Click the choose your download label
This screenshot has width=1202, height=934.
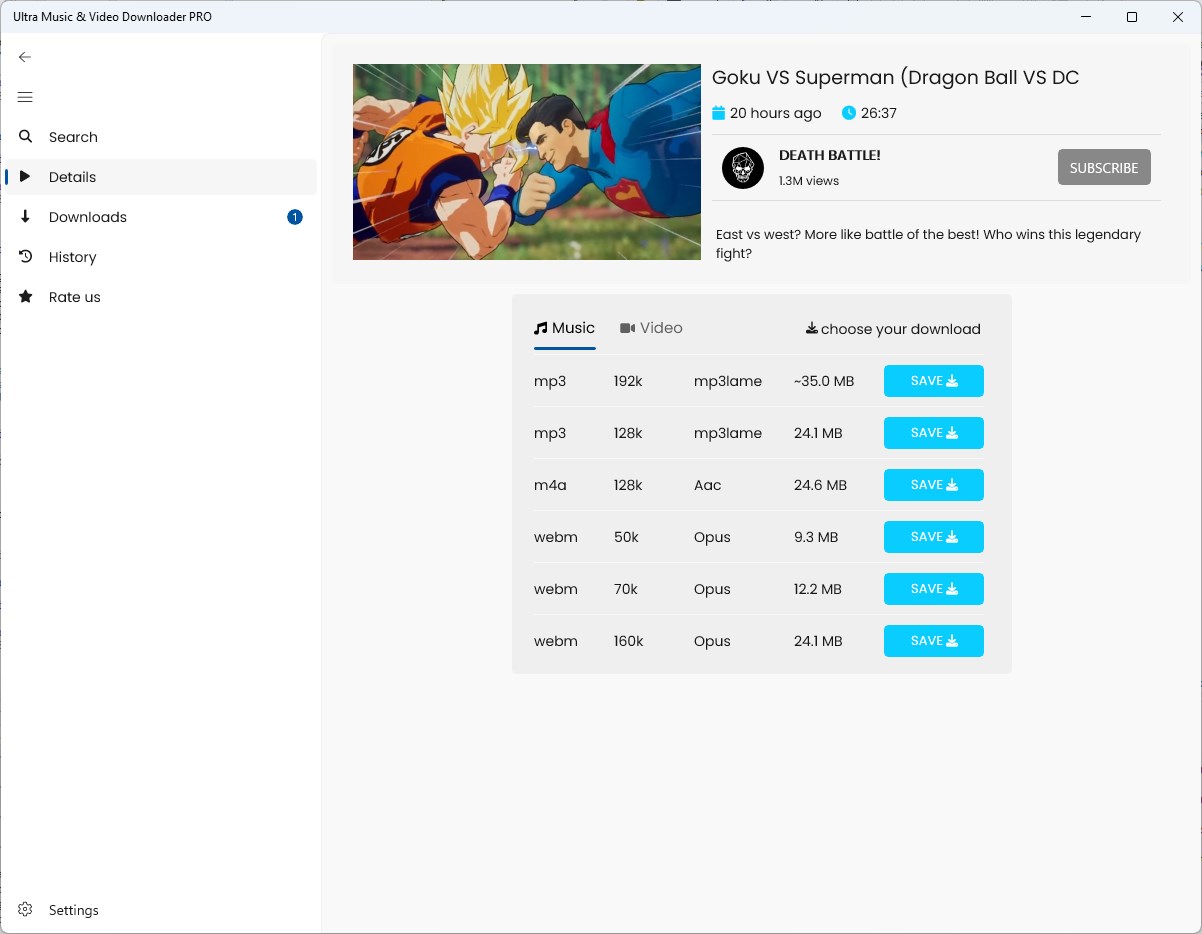coord(901,329)
